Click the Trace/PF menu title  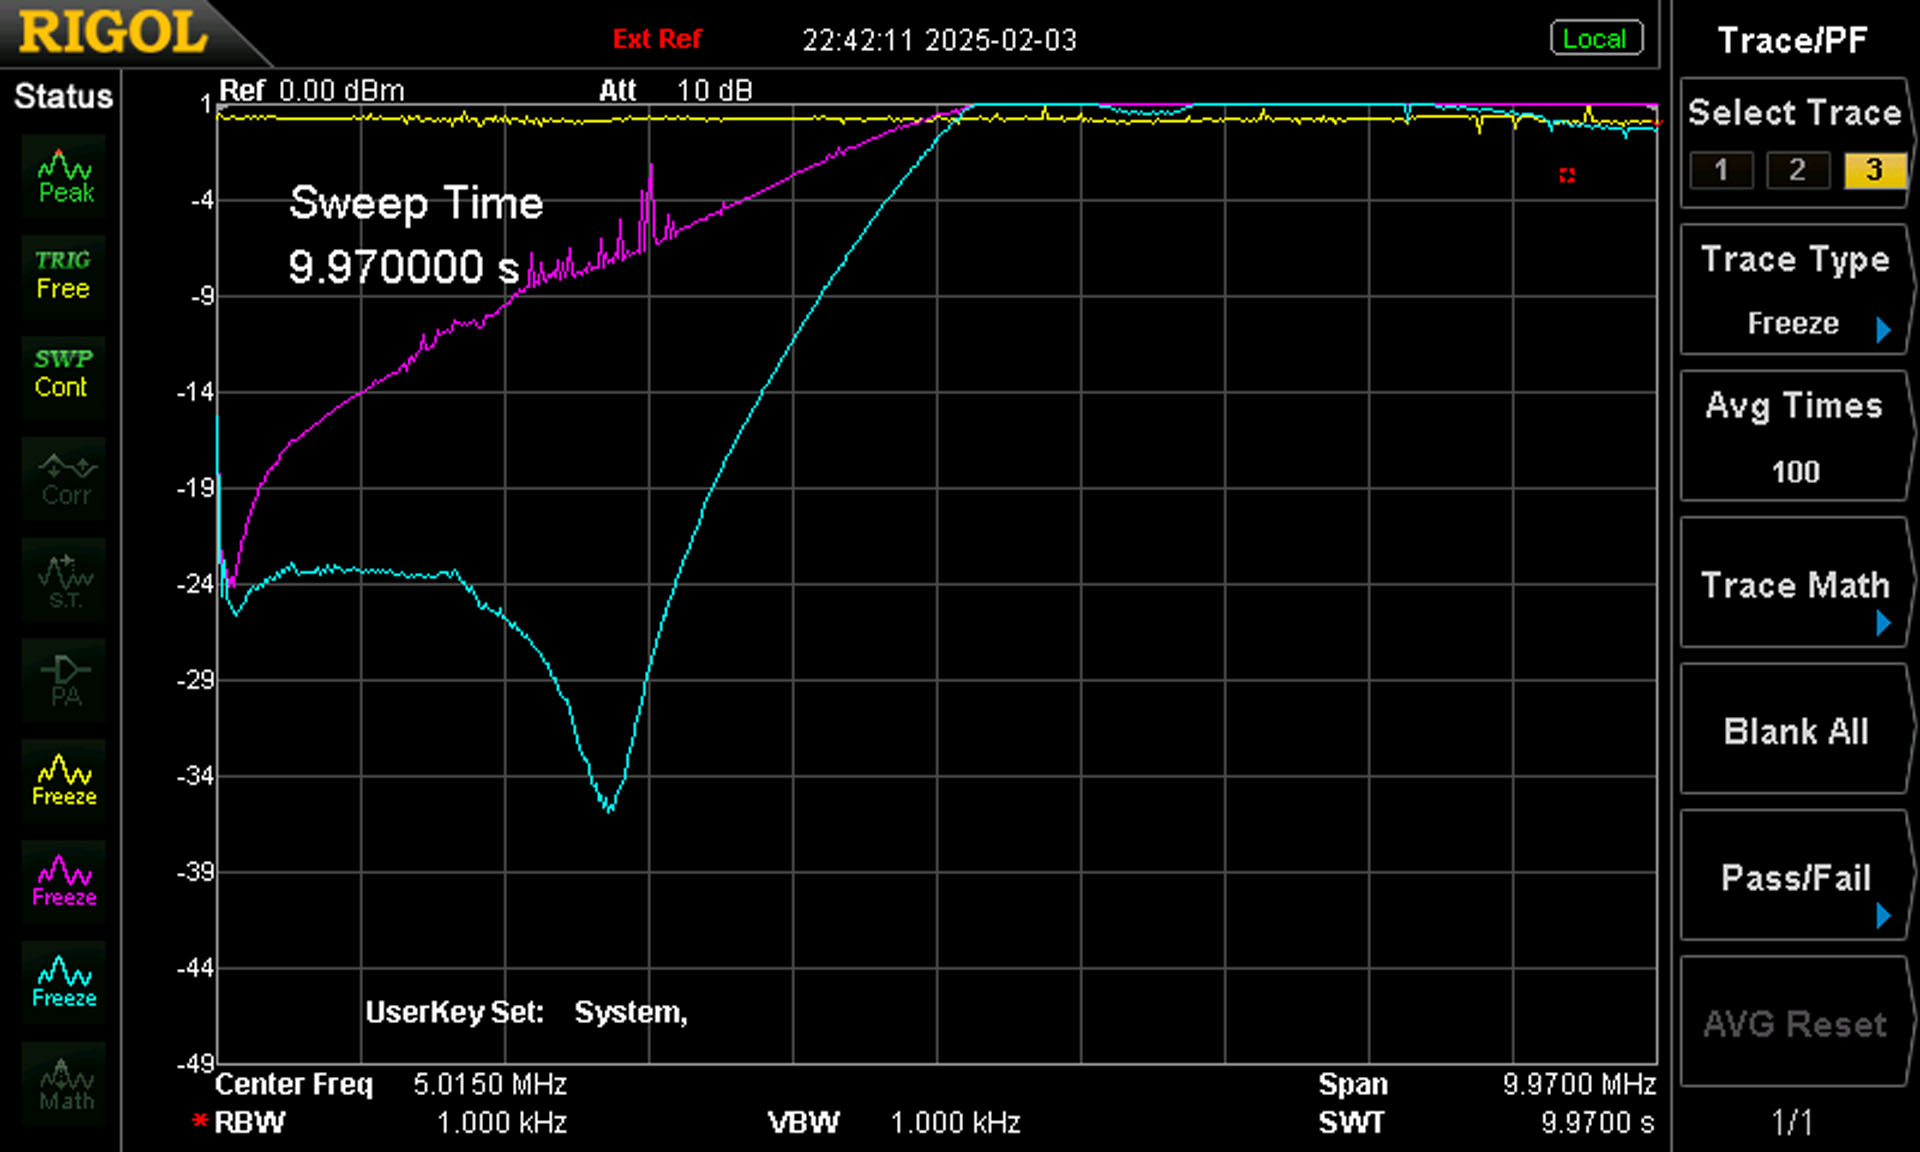coord(1792,40)
